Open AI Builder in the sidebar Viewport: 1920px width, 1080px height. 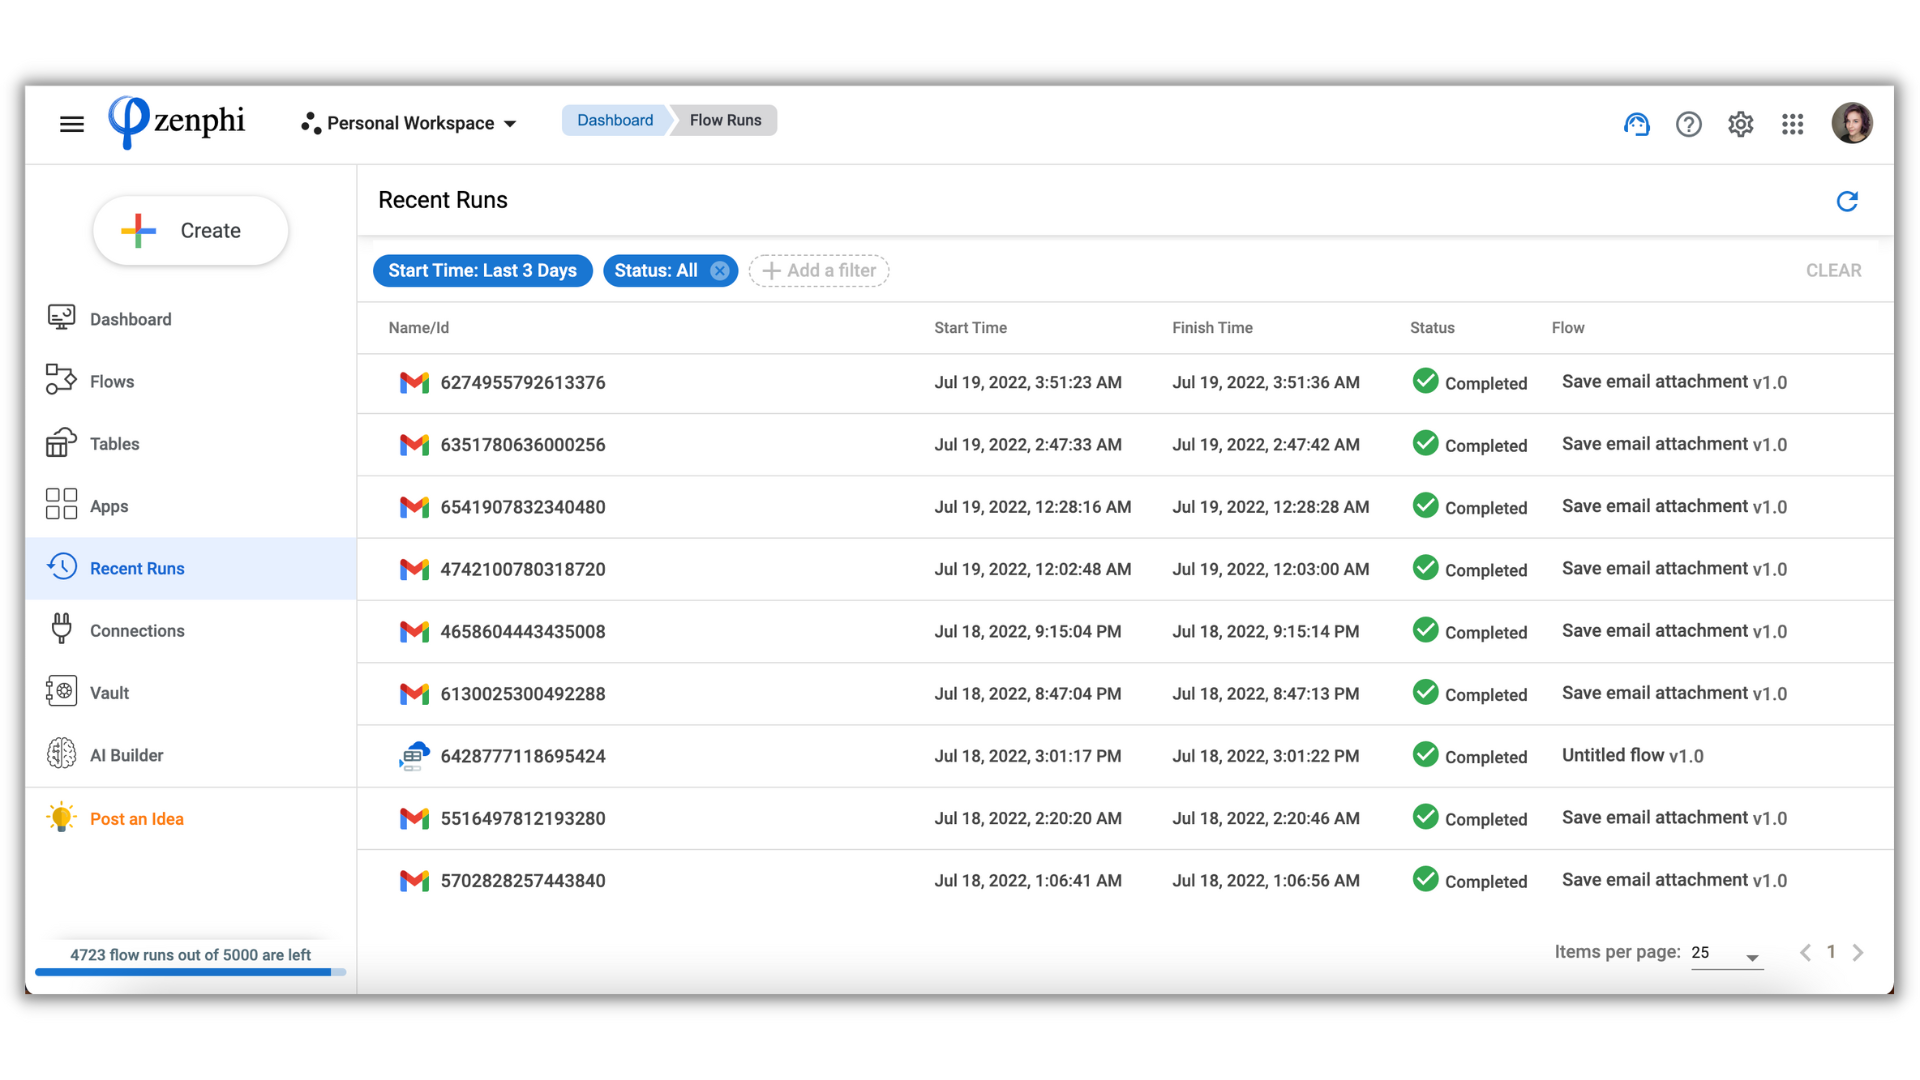tap(126, 755)
